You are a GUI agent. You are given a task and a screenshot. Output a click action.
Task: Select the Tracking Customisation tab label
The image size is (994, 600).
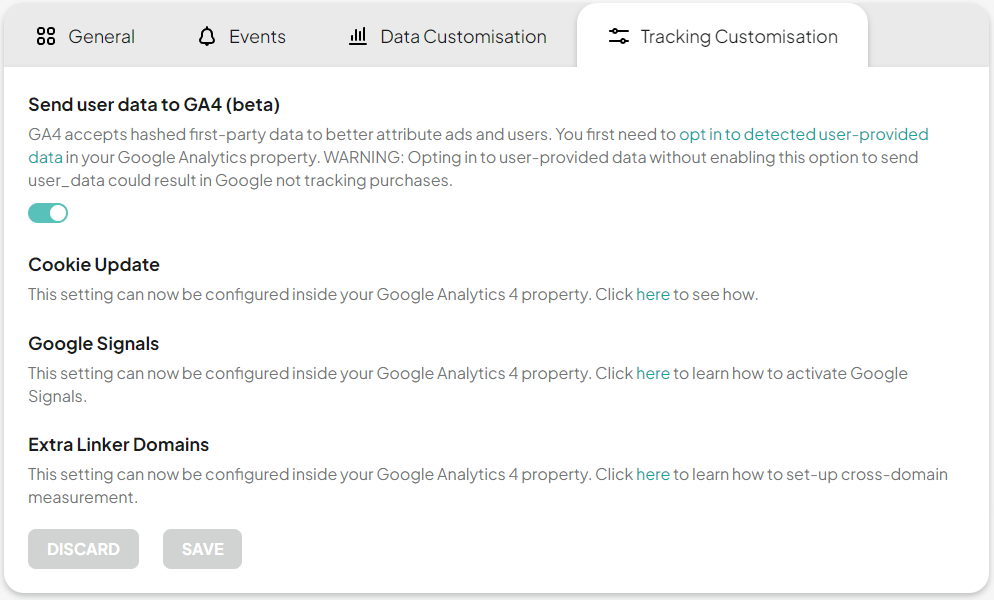739,37
